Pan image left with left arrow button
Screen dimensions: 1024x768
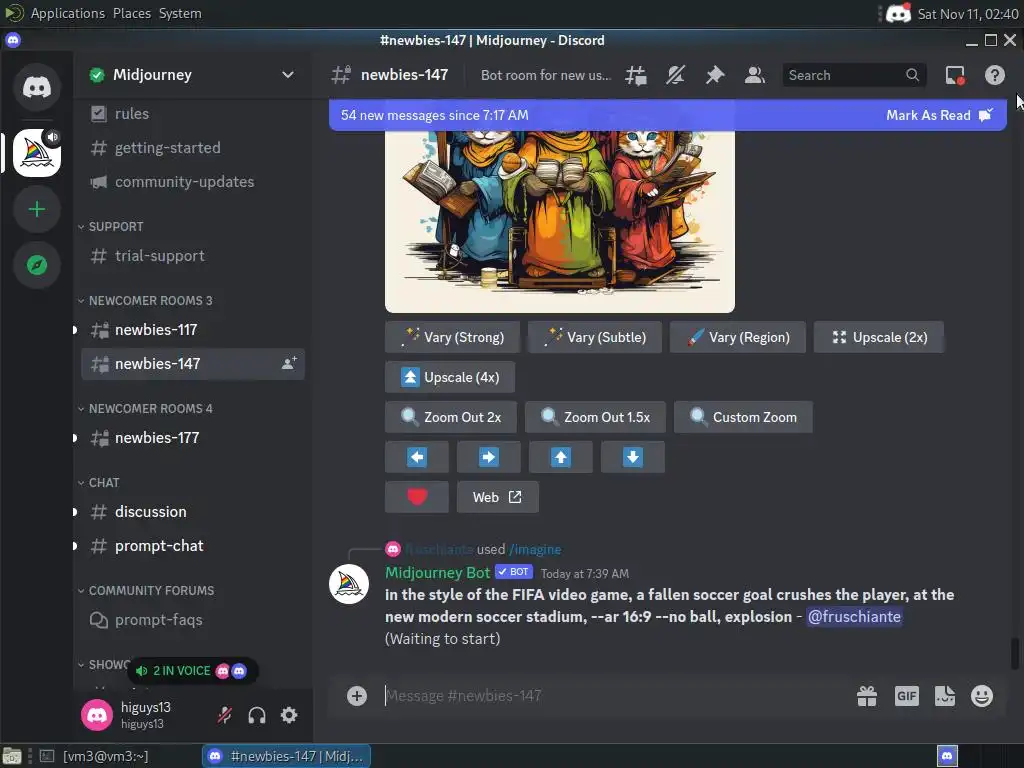[417, 457]
